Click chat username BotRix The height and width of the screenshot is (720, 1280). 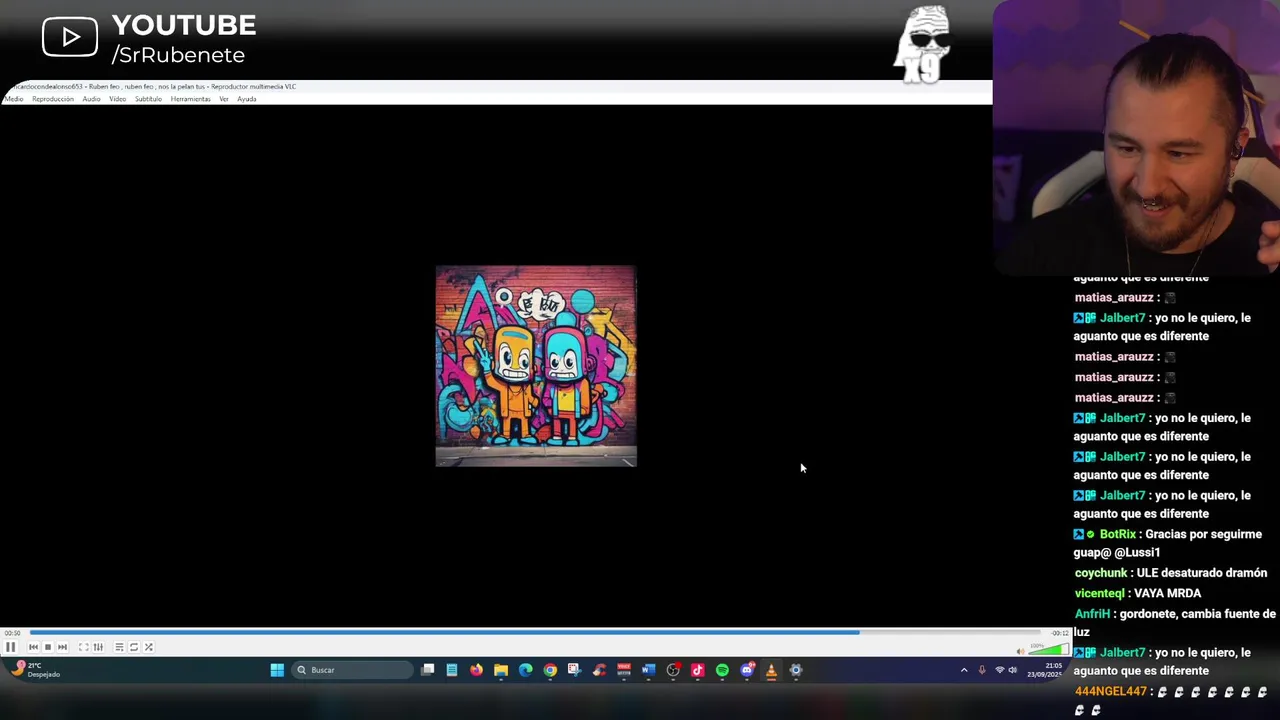tap(1118, 534)
